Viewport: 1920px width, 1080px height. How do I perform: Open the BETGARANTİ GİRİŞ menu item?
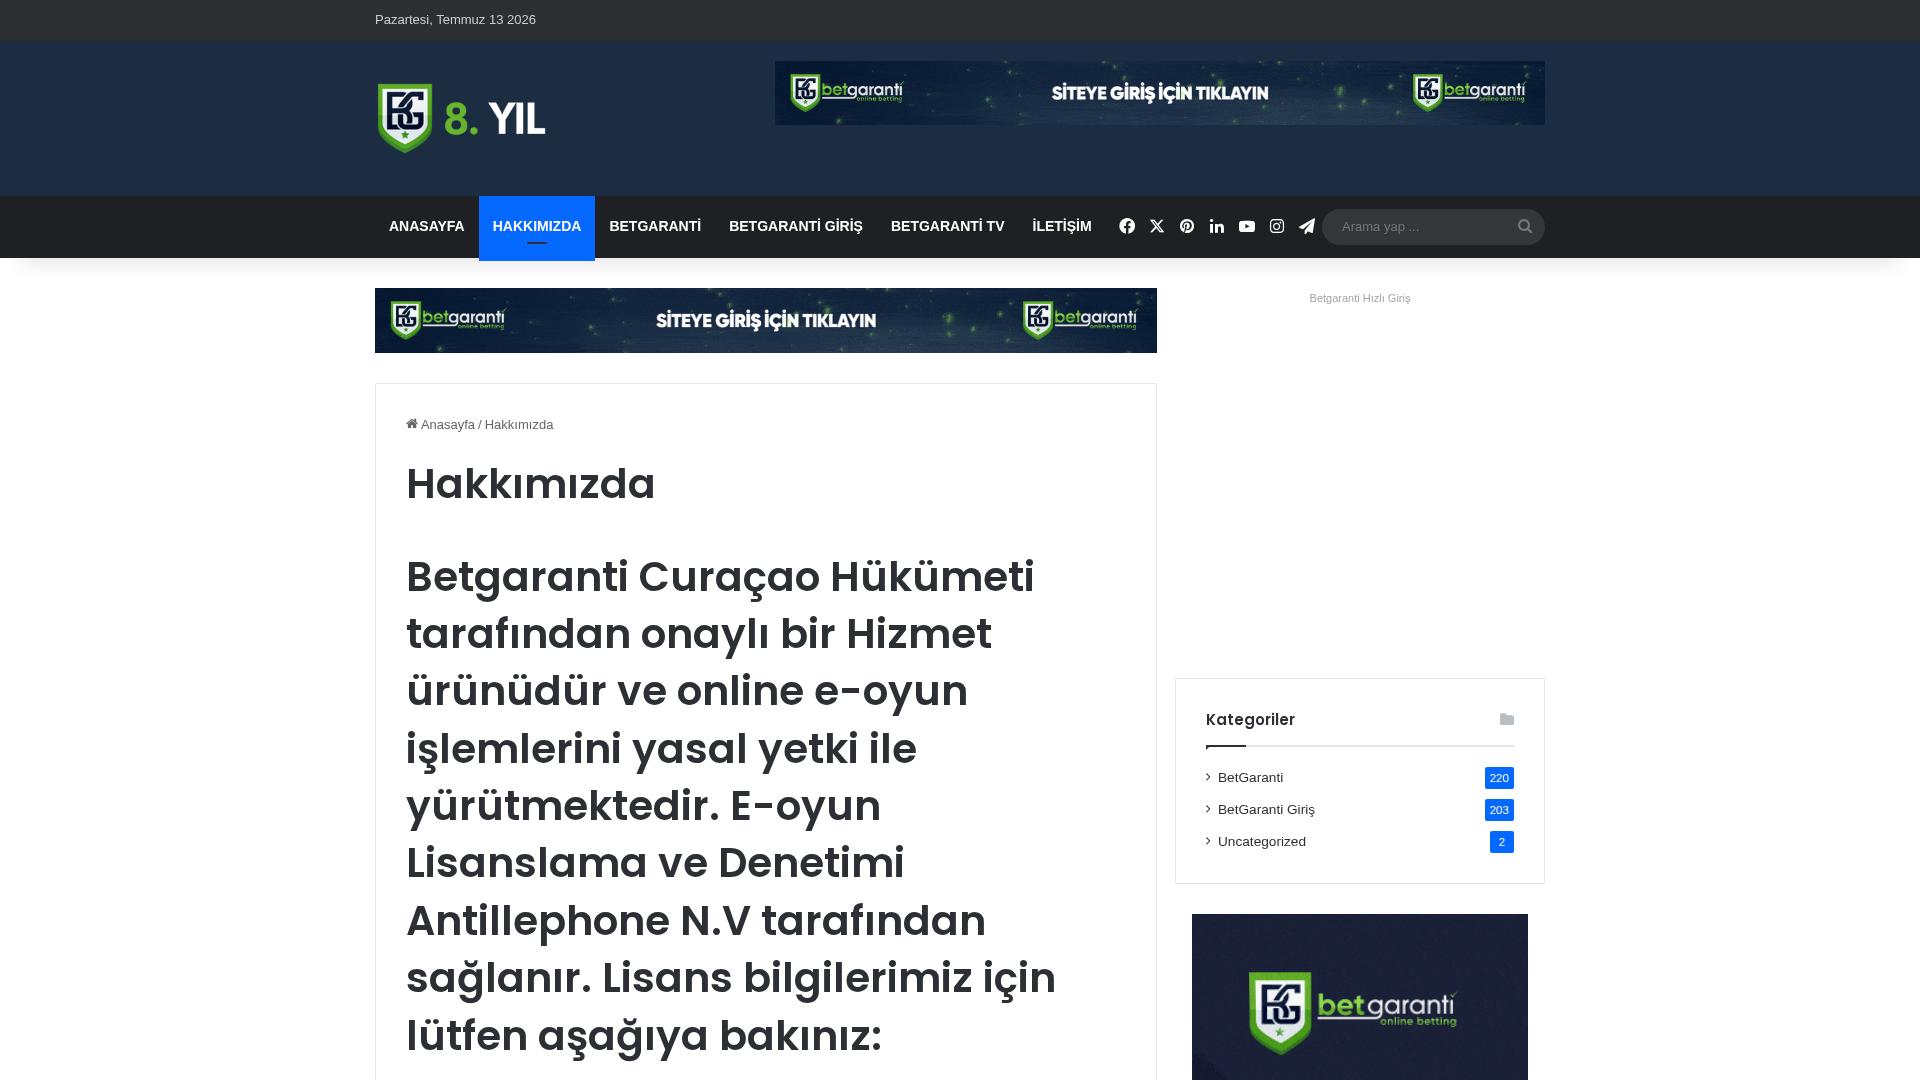pyautogui.click(x=796, y=227)
